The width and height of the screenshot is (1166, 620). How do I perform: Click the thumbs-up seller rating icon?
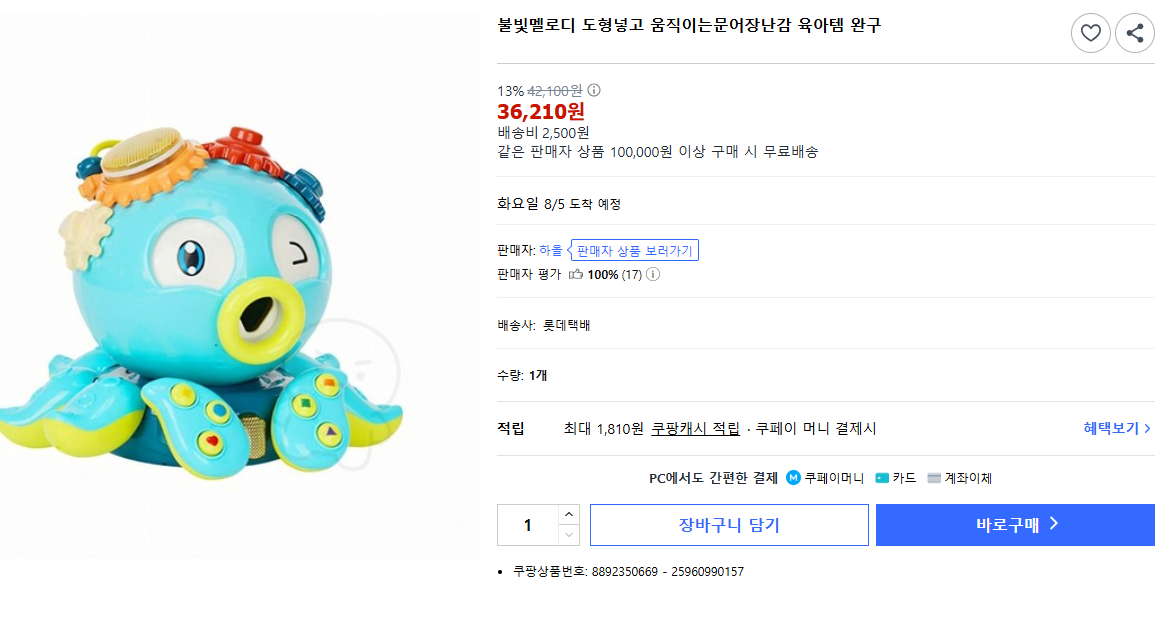coord(576,275)
